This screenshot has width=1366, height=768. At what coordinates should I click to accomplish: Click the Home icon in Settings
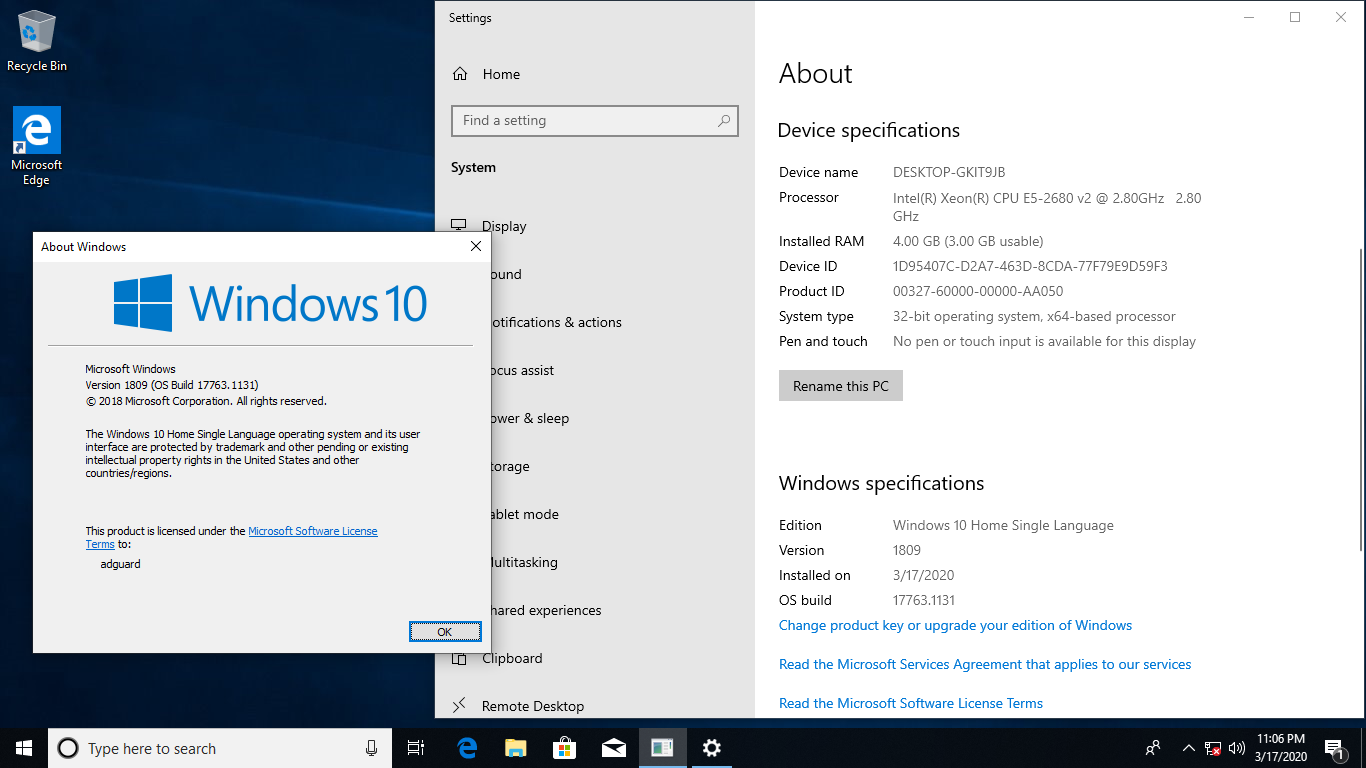pyautogui.click(x=460, y=74)
